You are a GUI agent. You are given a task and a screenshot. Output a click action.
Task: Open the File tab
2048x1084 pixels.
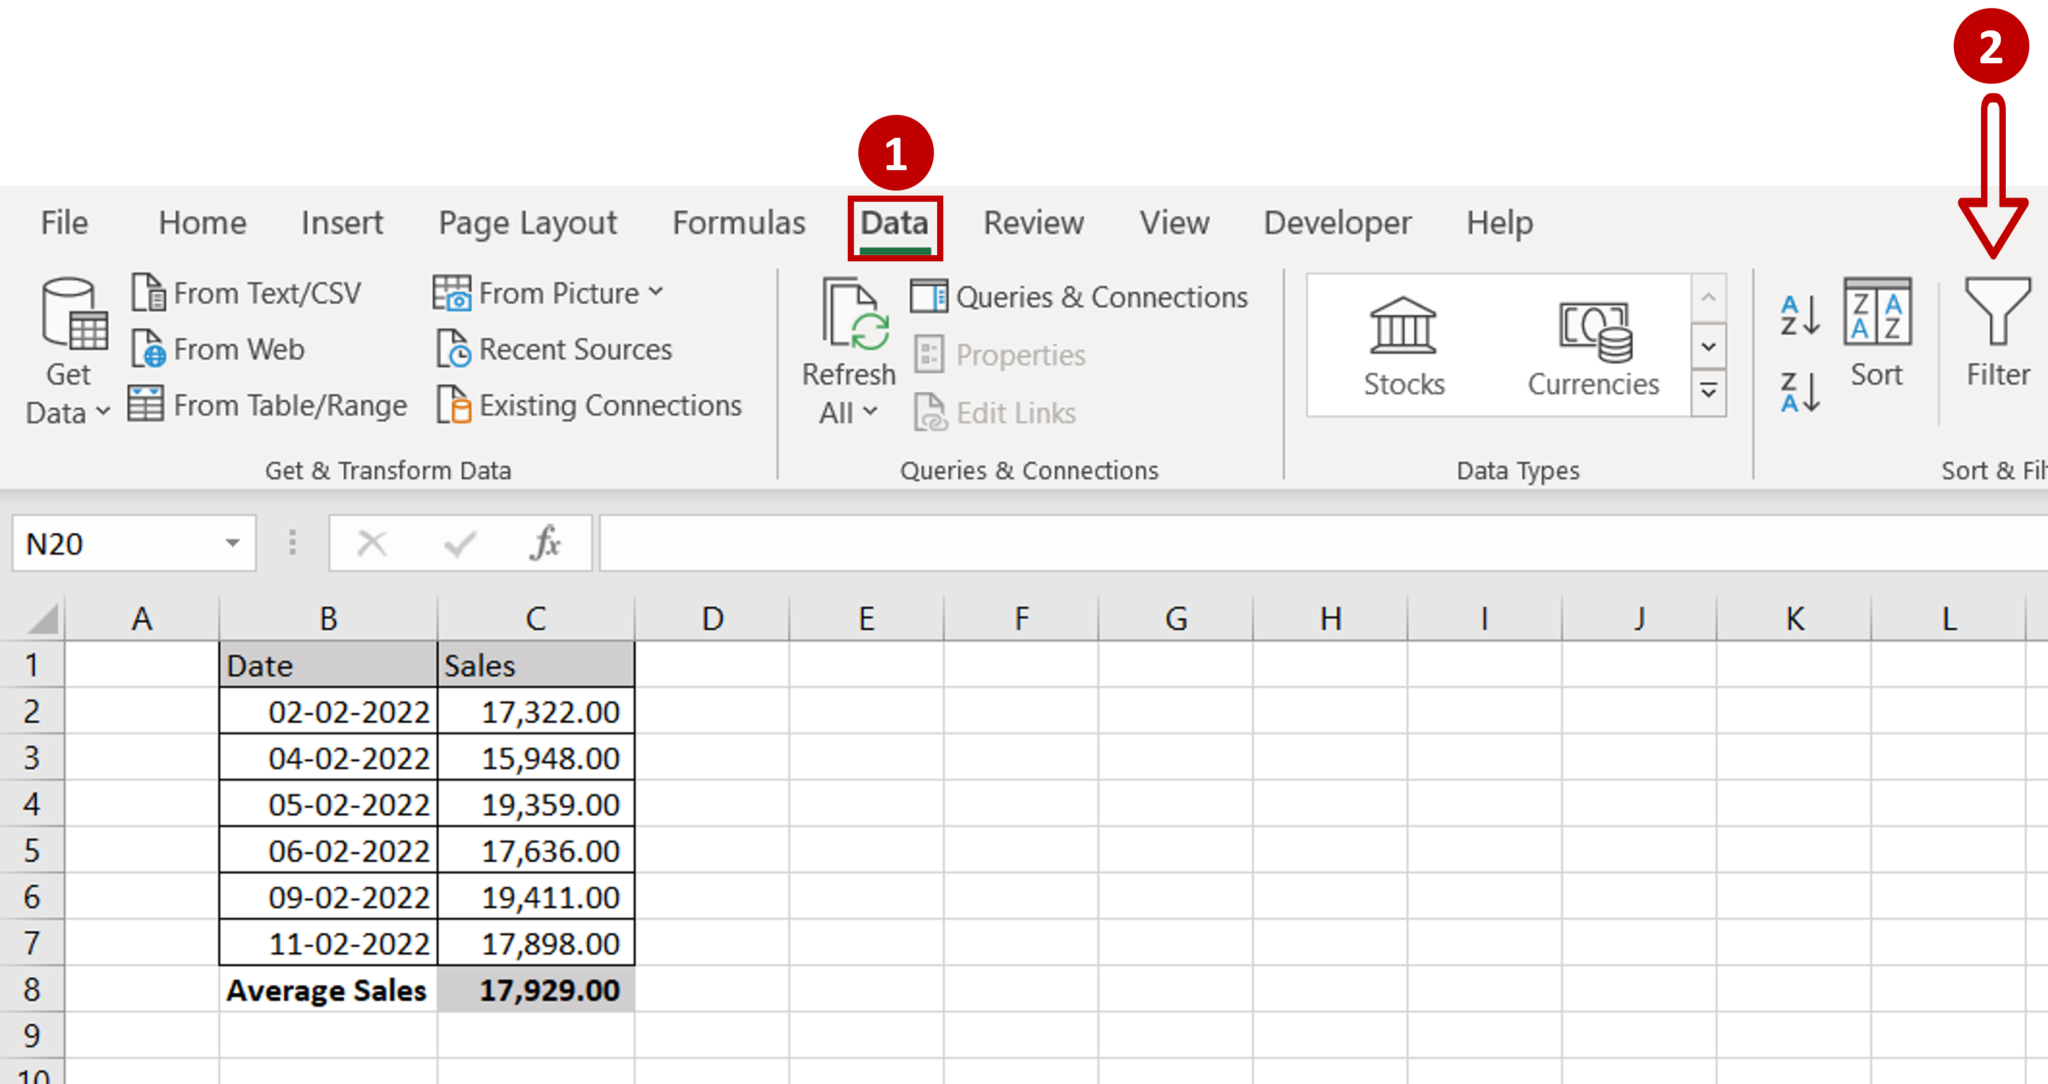pos(64,222)
